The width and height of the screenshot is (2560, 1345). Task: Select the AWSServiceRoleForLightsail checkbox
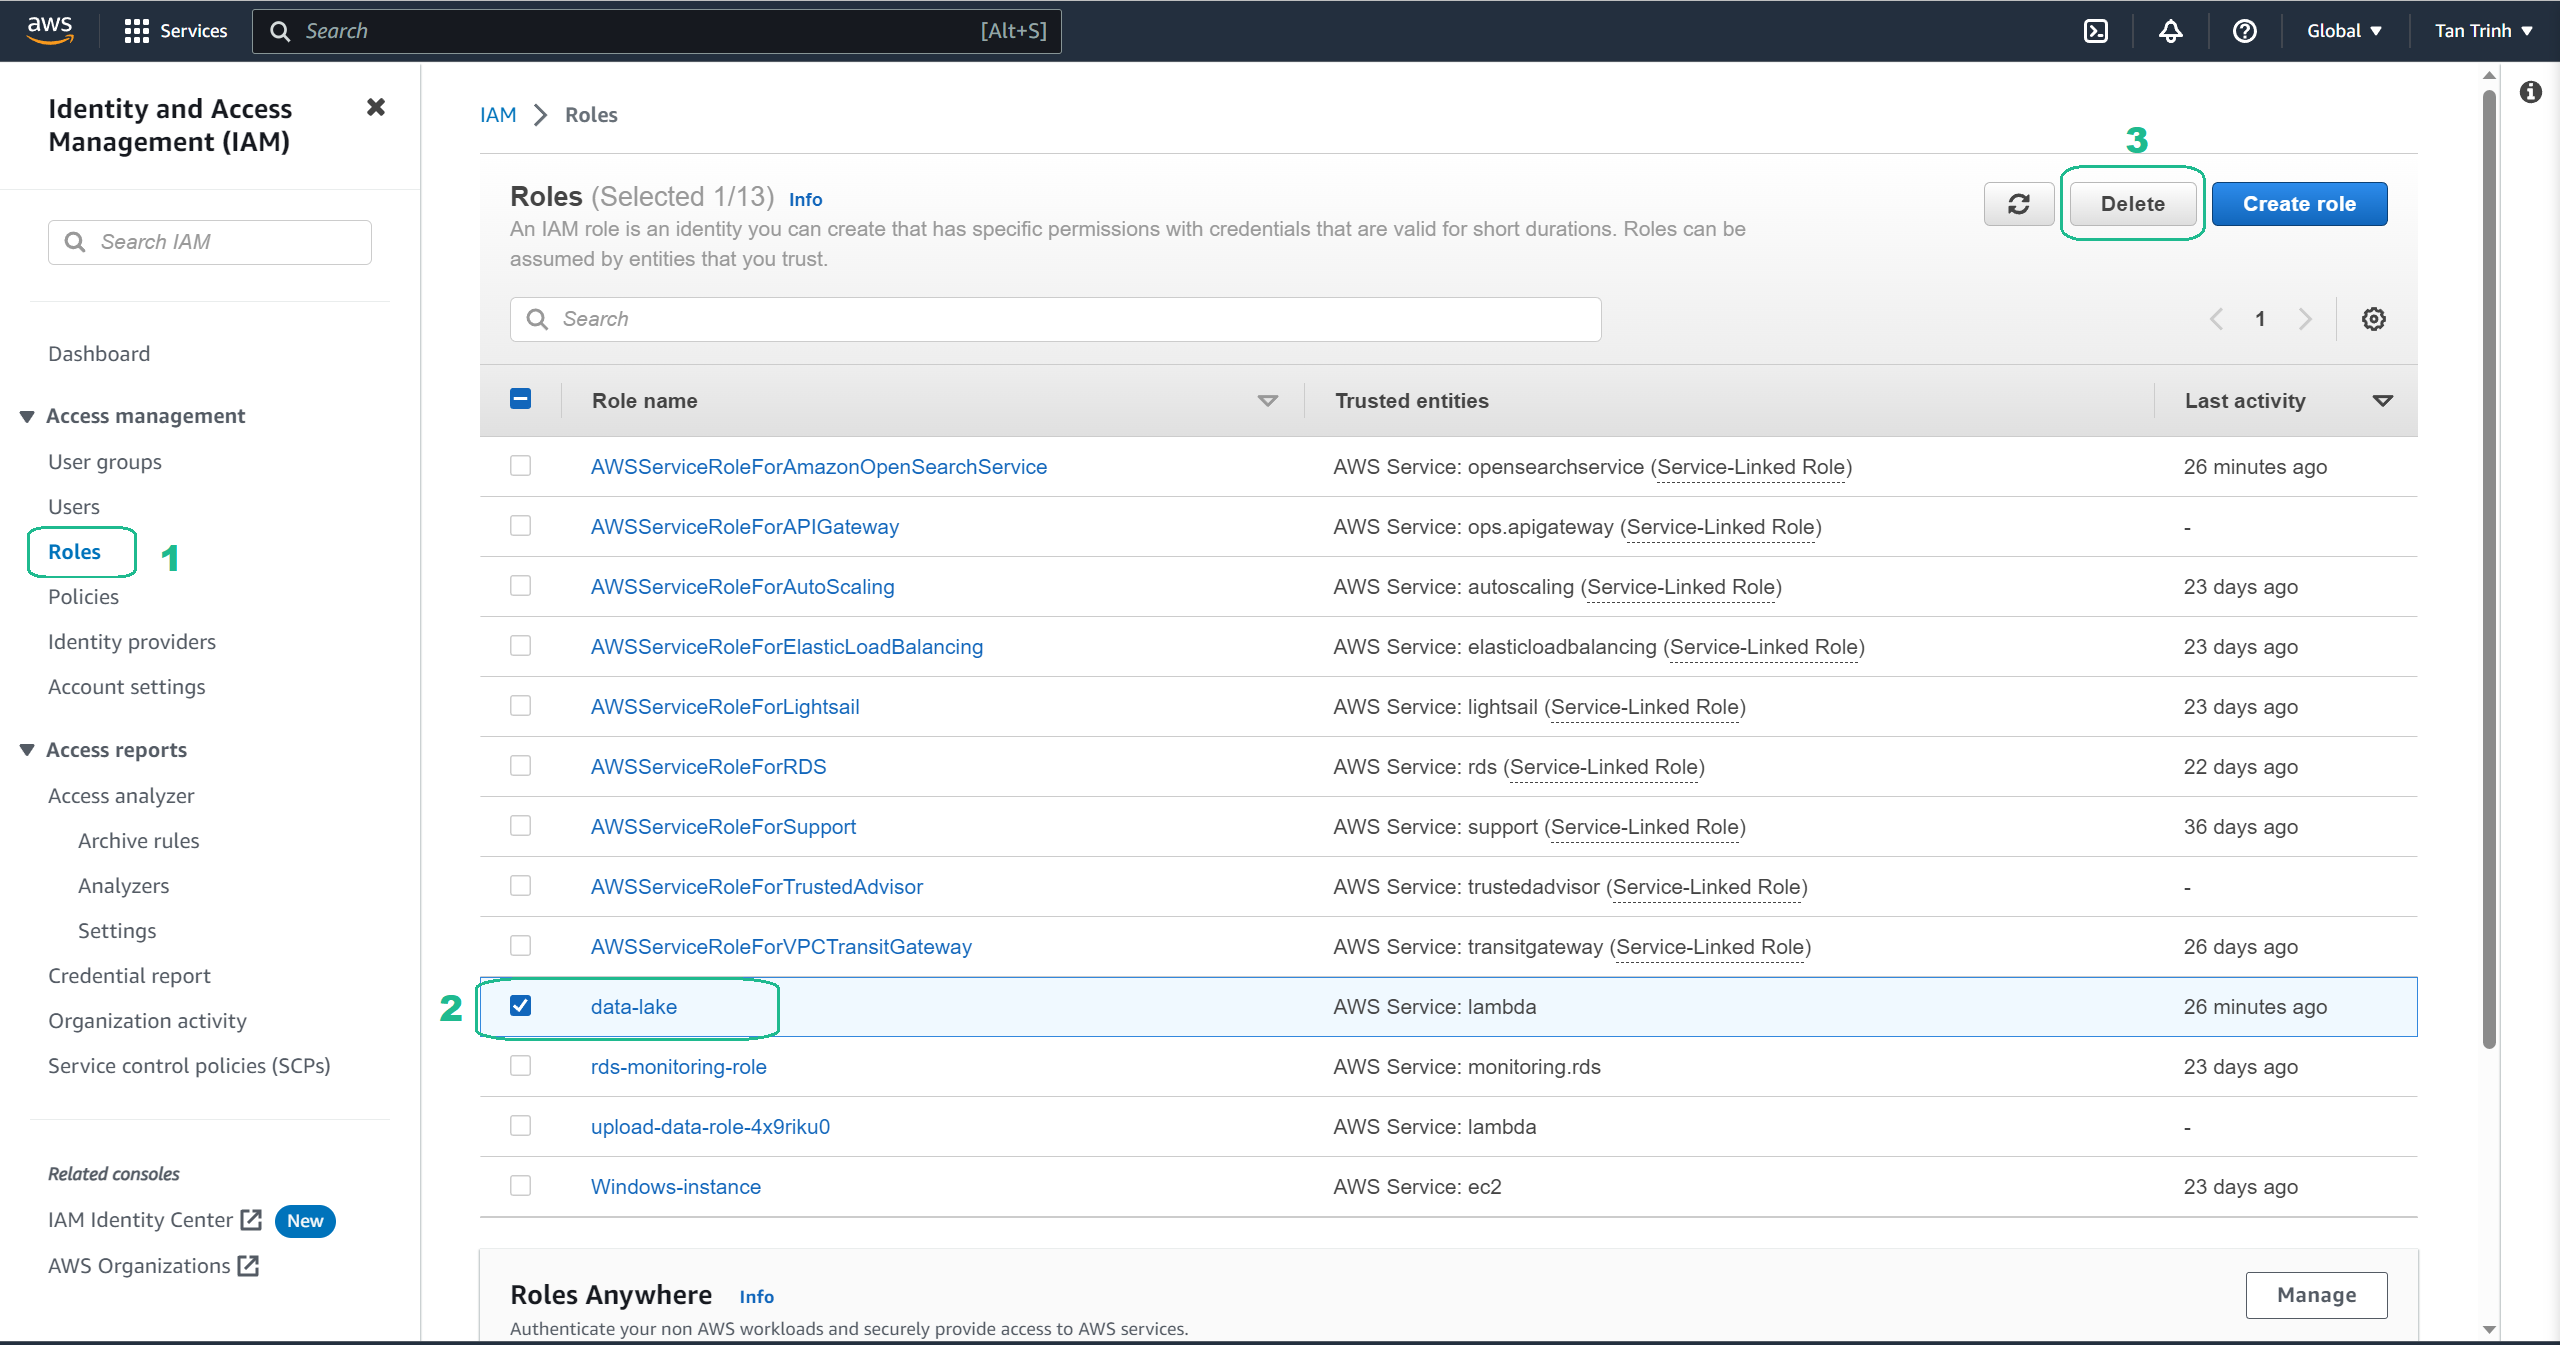(x=521, y=706)
